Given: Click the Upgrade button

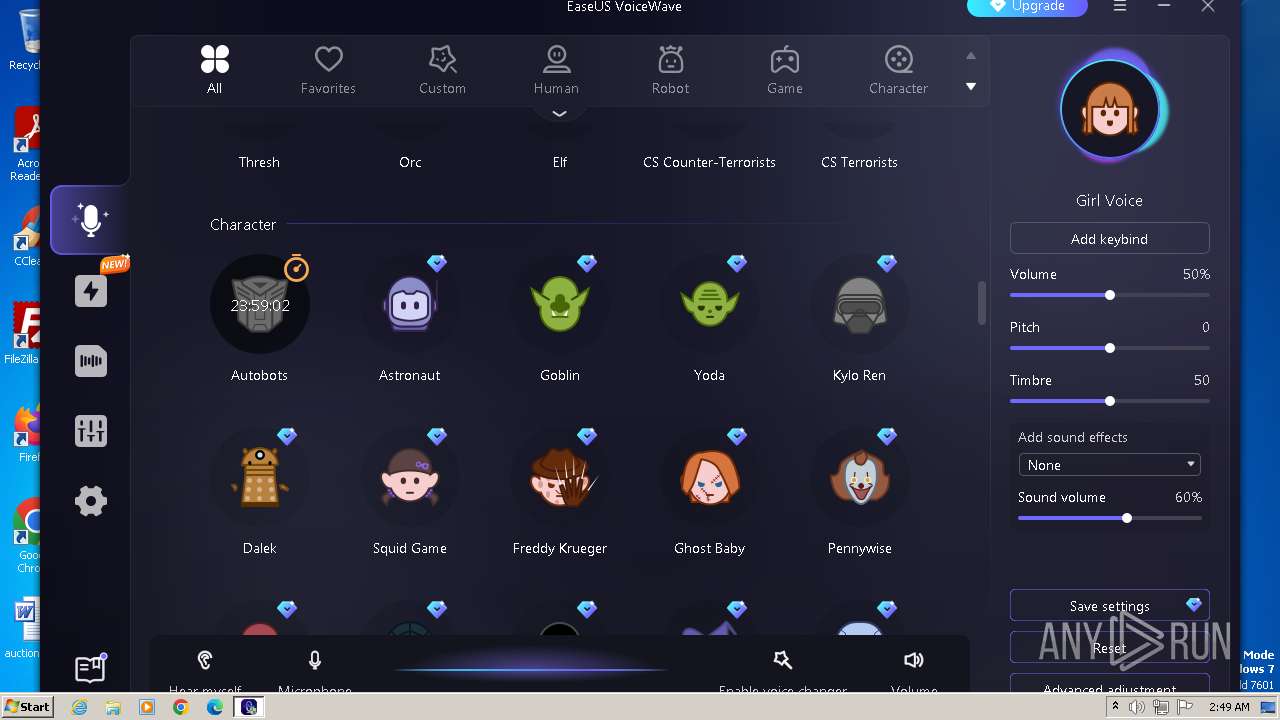Looking at the screenshot, I should point(1026,7).
